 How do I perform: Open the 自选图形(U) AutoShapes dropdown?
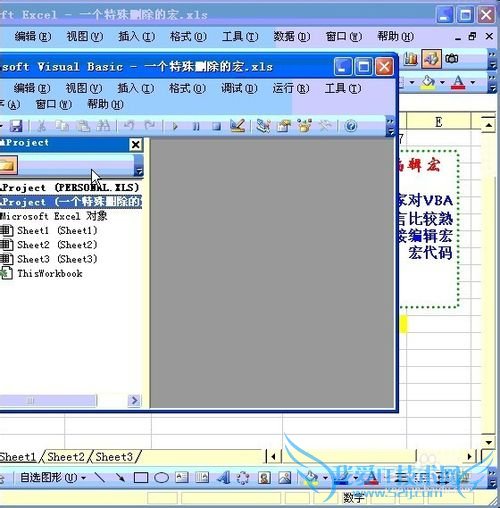(x=53, y=478)
